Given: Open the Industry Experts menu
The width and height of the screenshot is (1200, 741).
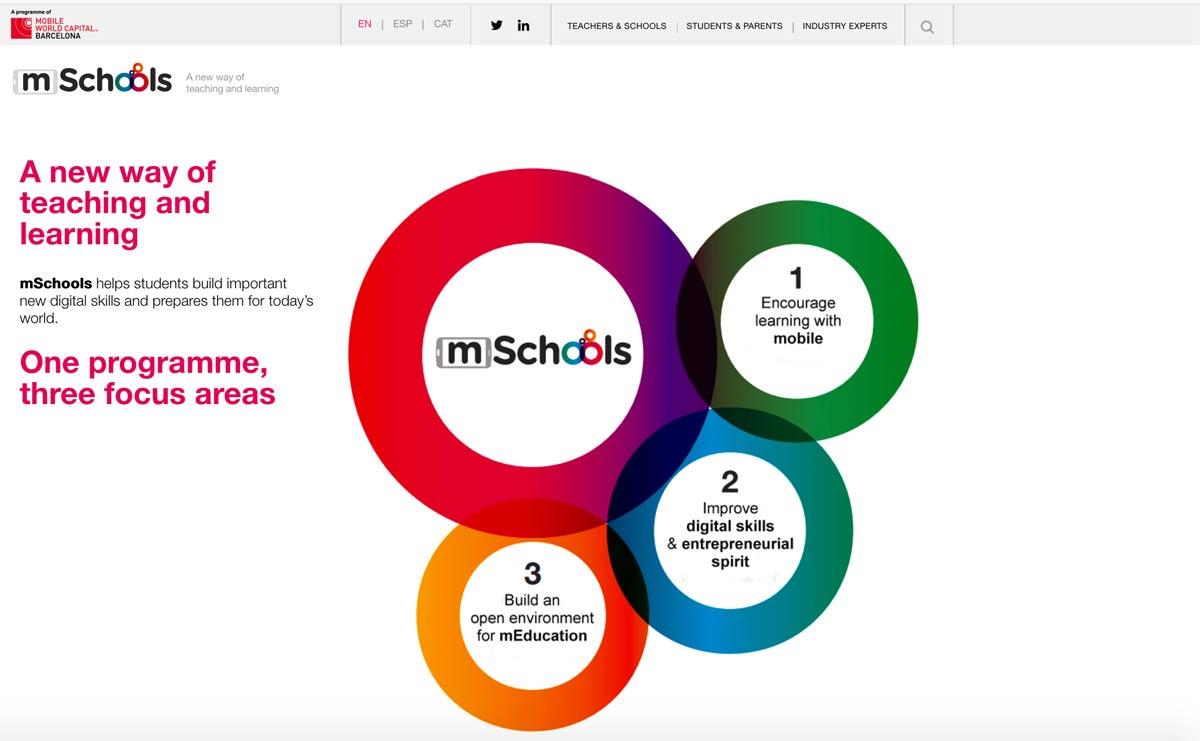Looking at the screenshot, I should tap(845, 26).
